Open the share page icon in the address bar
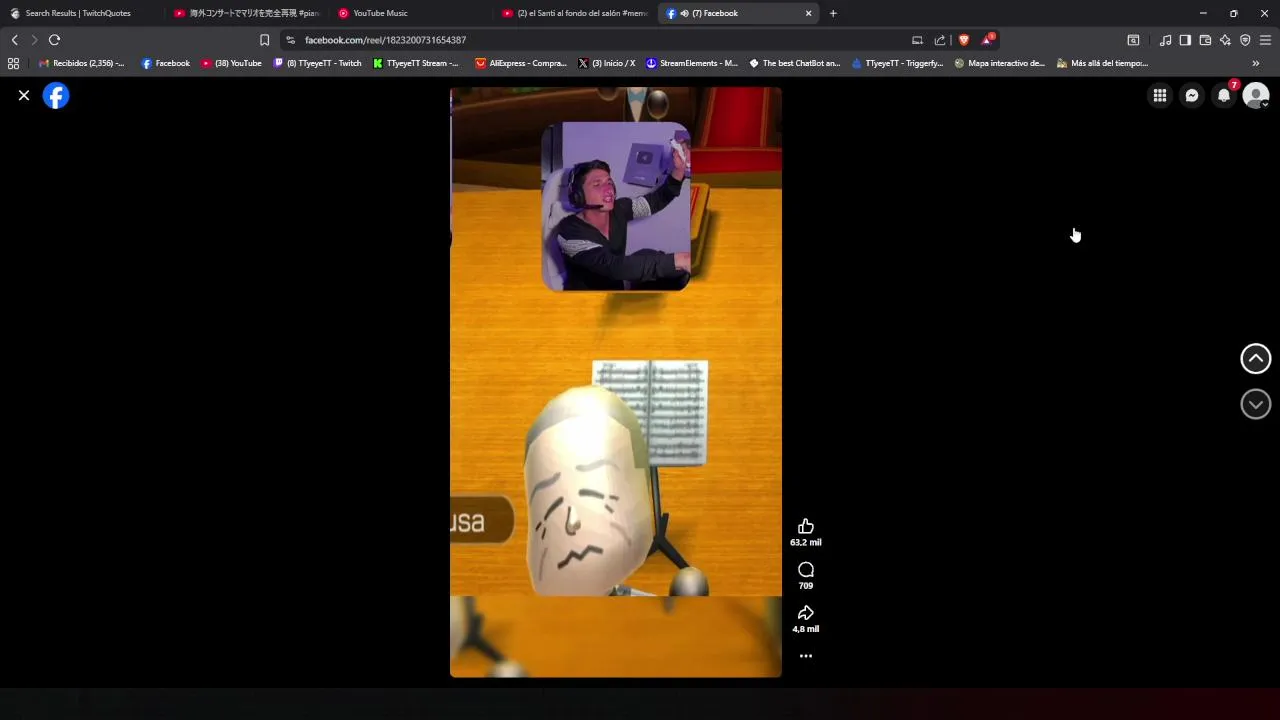Image resolution: width=1280 pixels, height=720 pixels. point(940,40)
